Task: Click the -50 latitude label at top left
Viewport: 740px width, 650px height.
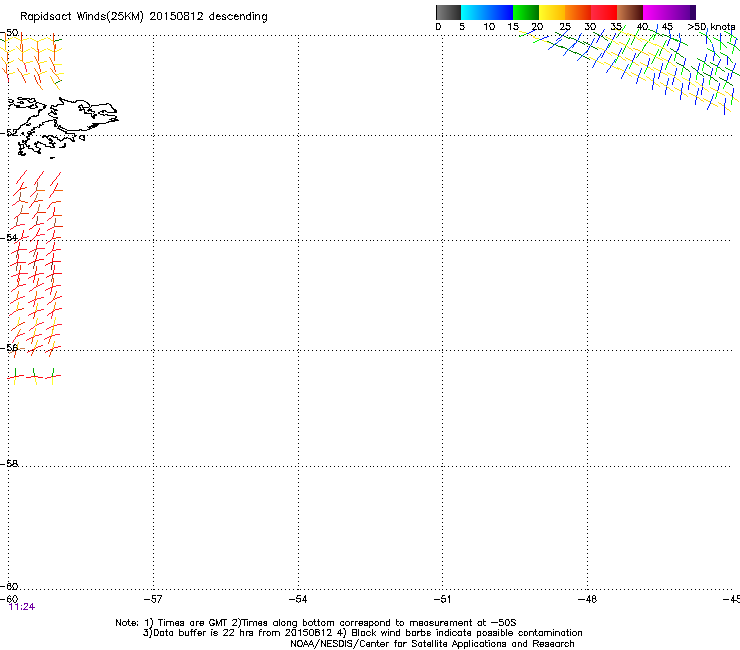Action: click(x=9, y=33)
